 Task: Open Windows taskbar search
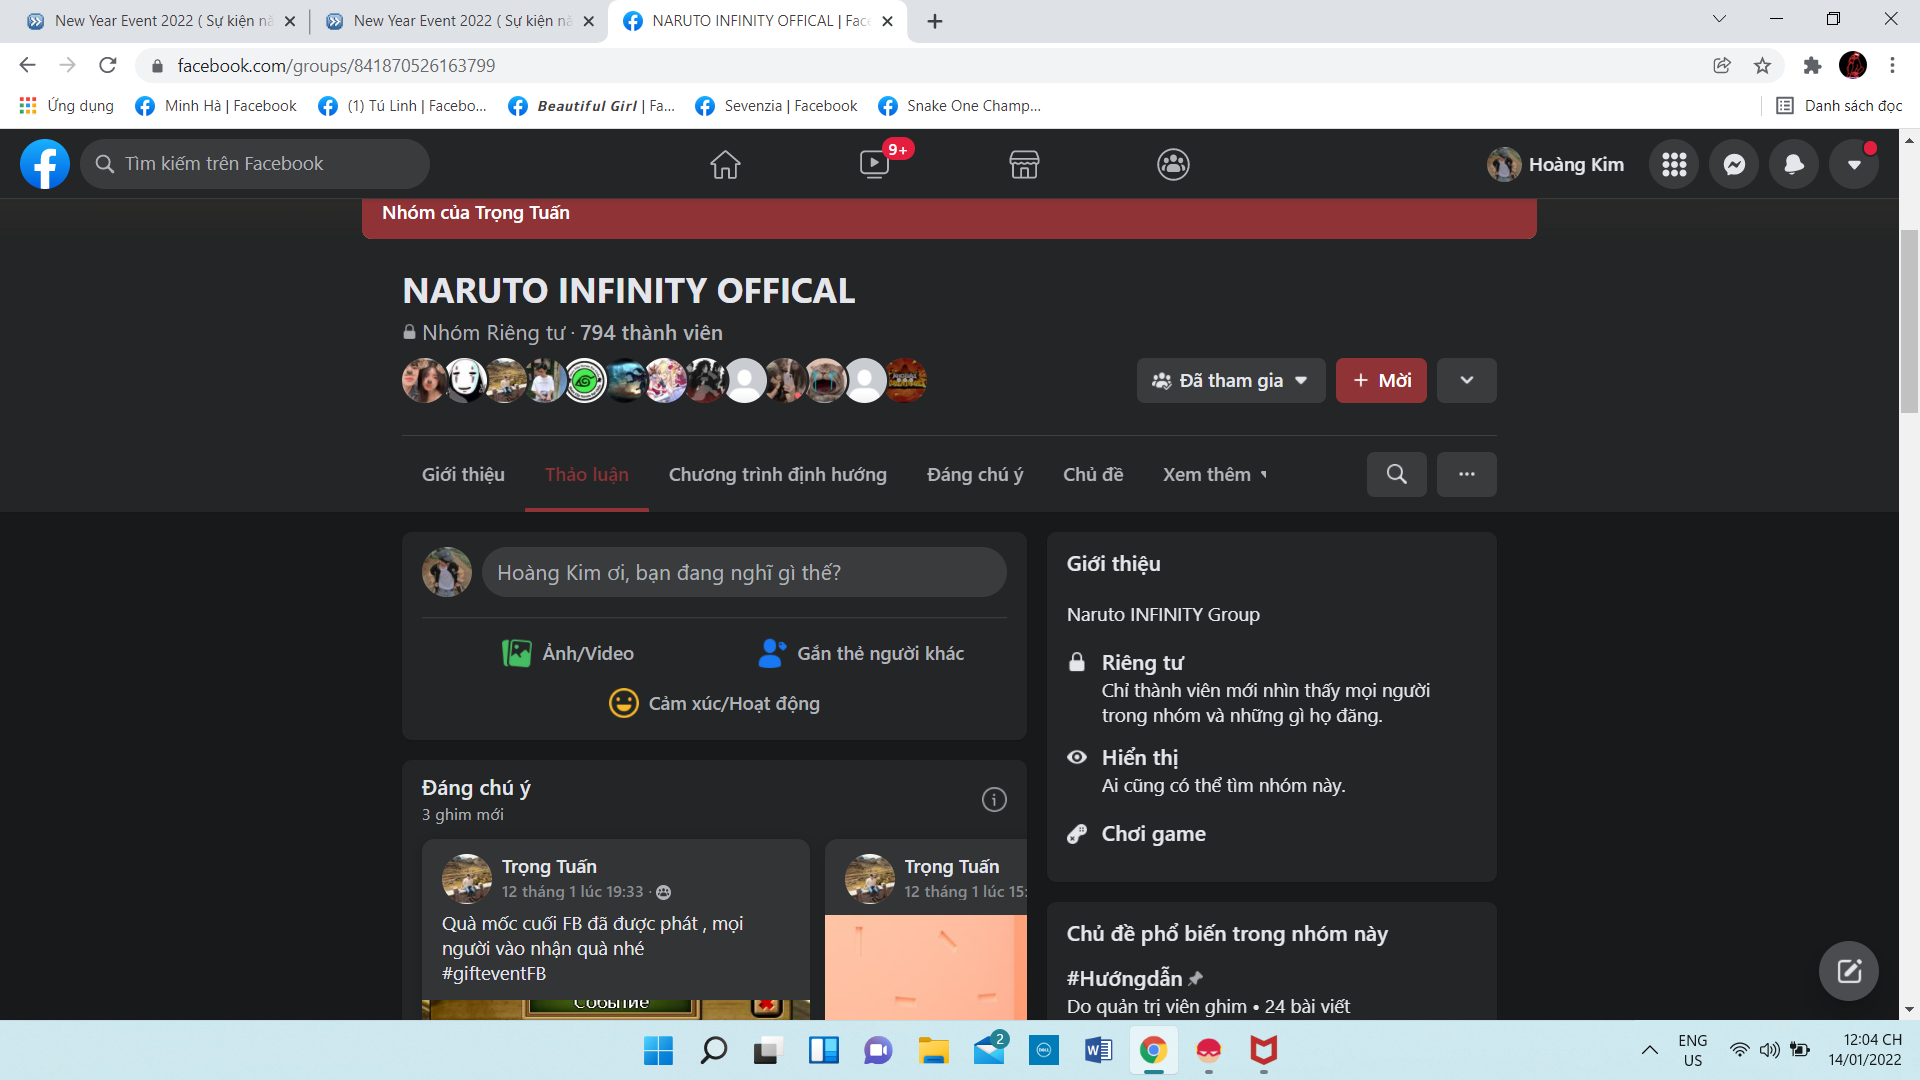pyautogui.click(x=713, y=1050)
